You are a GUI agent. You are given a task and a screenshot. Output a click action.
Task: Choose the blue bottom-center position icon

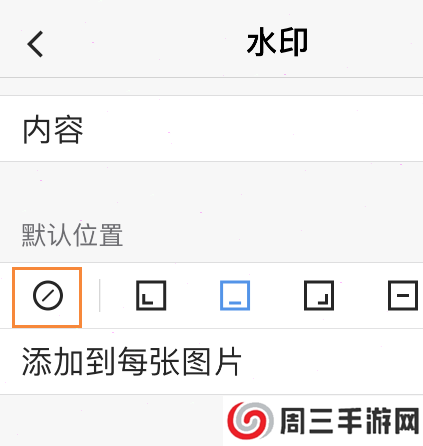pos(235,296)
